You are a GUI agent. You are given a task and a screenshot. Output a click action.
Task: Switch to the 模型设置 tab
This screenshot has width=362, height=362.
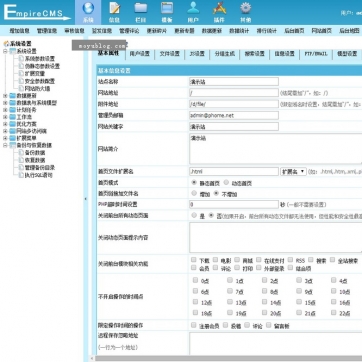coord(347,54)
